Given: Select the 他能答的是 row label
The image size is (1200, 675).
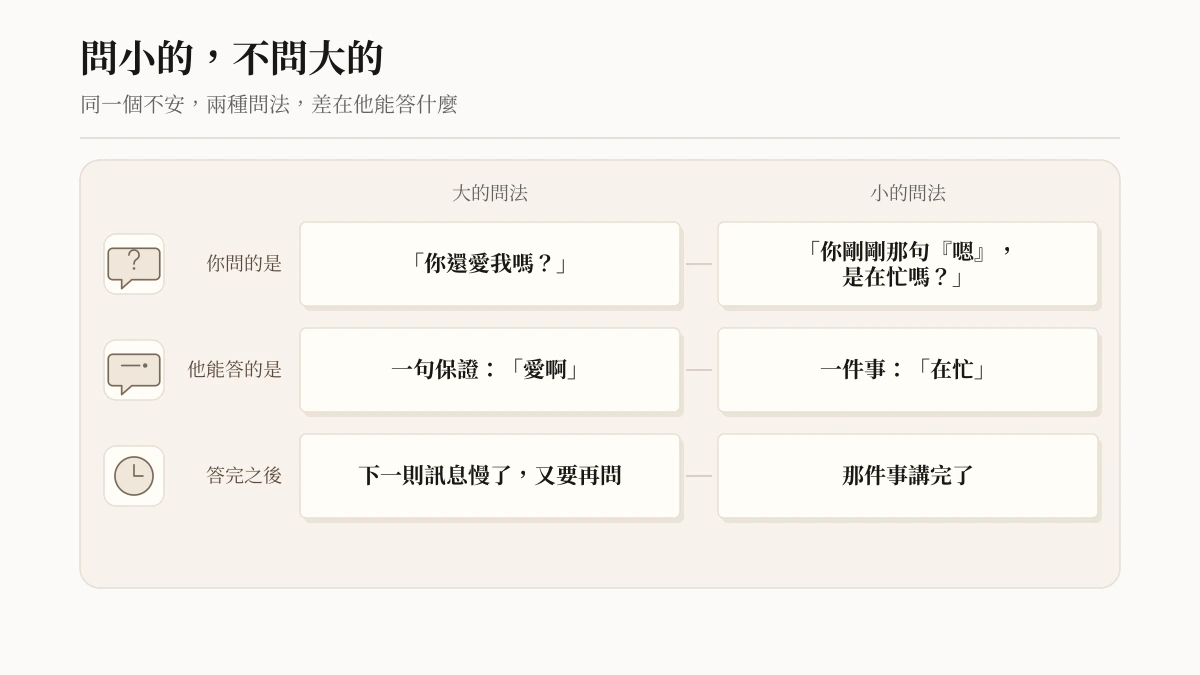Looking at the screenshot, I should pyautogui.click(x=235, y=370).
